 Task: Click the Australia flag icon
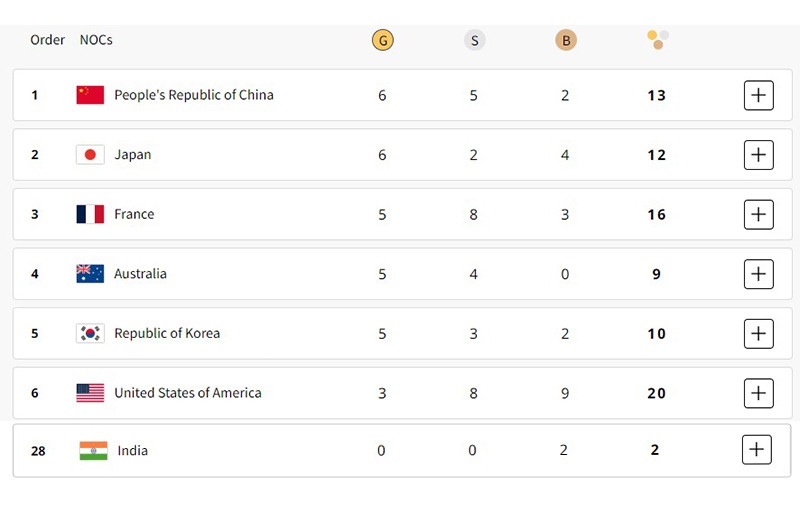pos(90,274)
